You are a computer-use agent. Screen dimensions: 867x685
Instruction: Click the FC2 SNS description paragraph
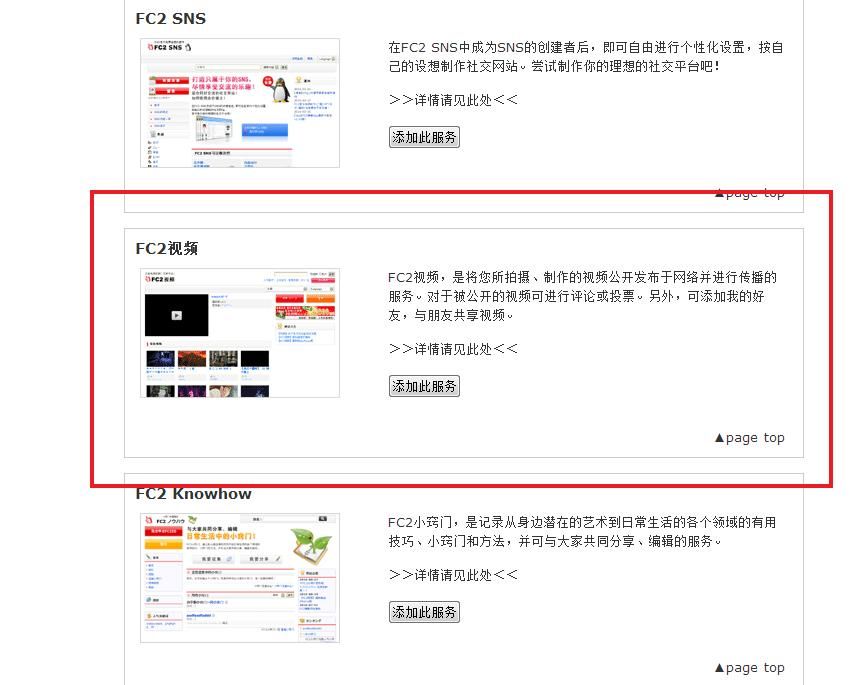tap(586, 57)
